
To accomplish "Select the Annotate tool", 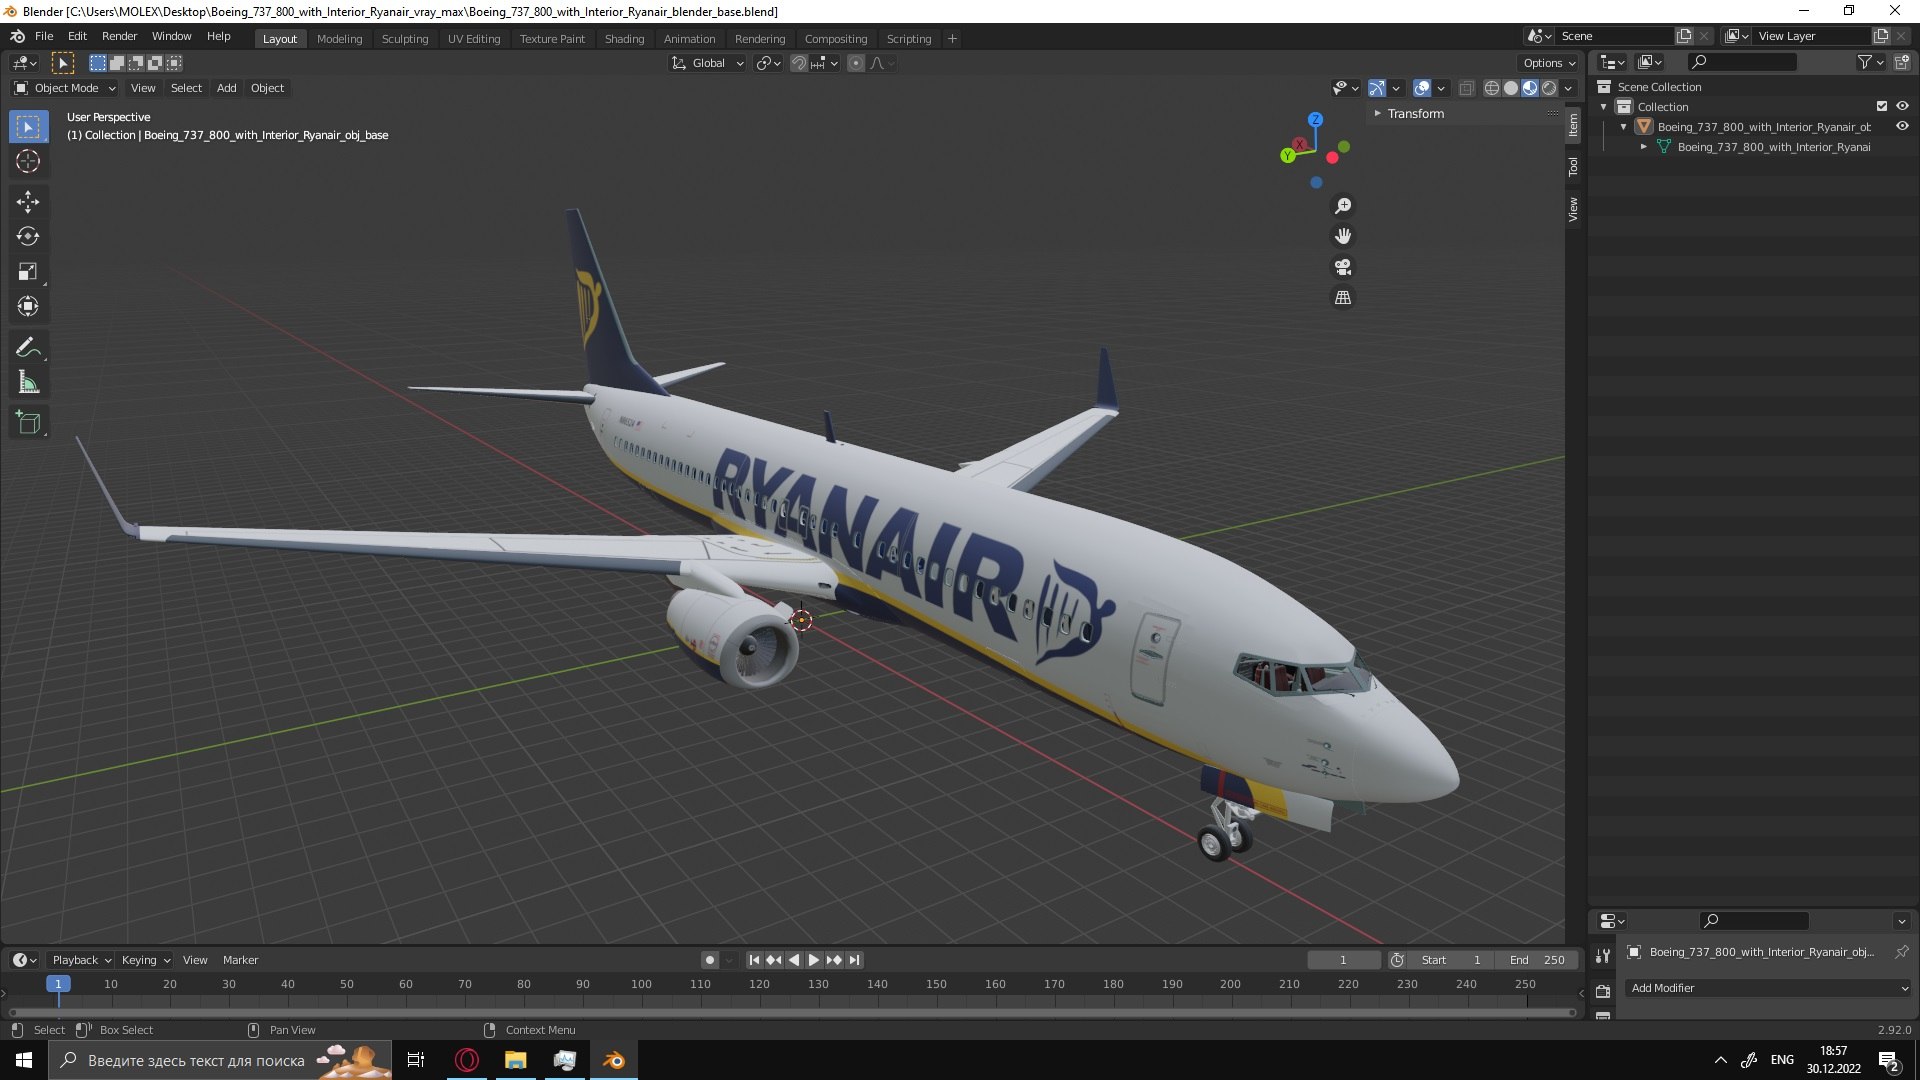I will (28, 348).
